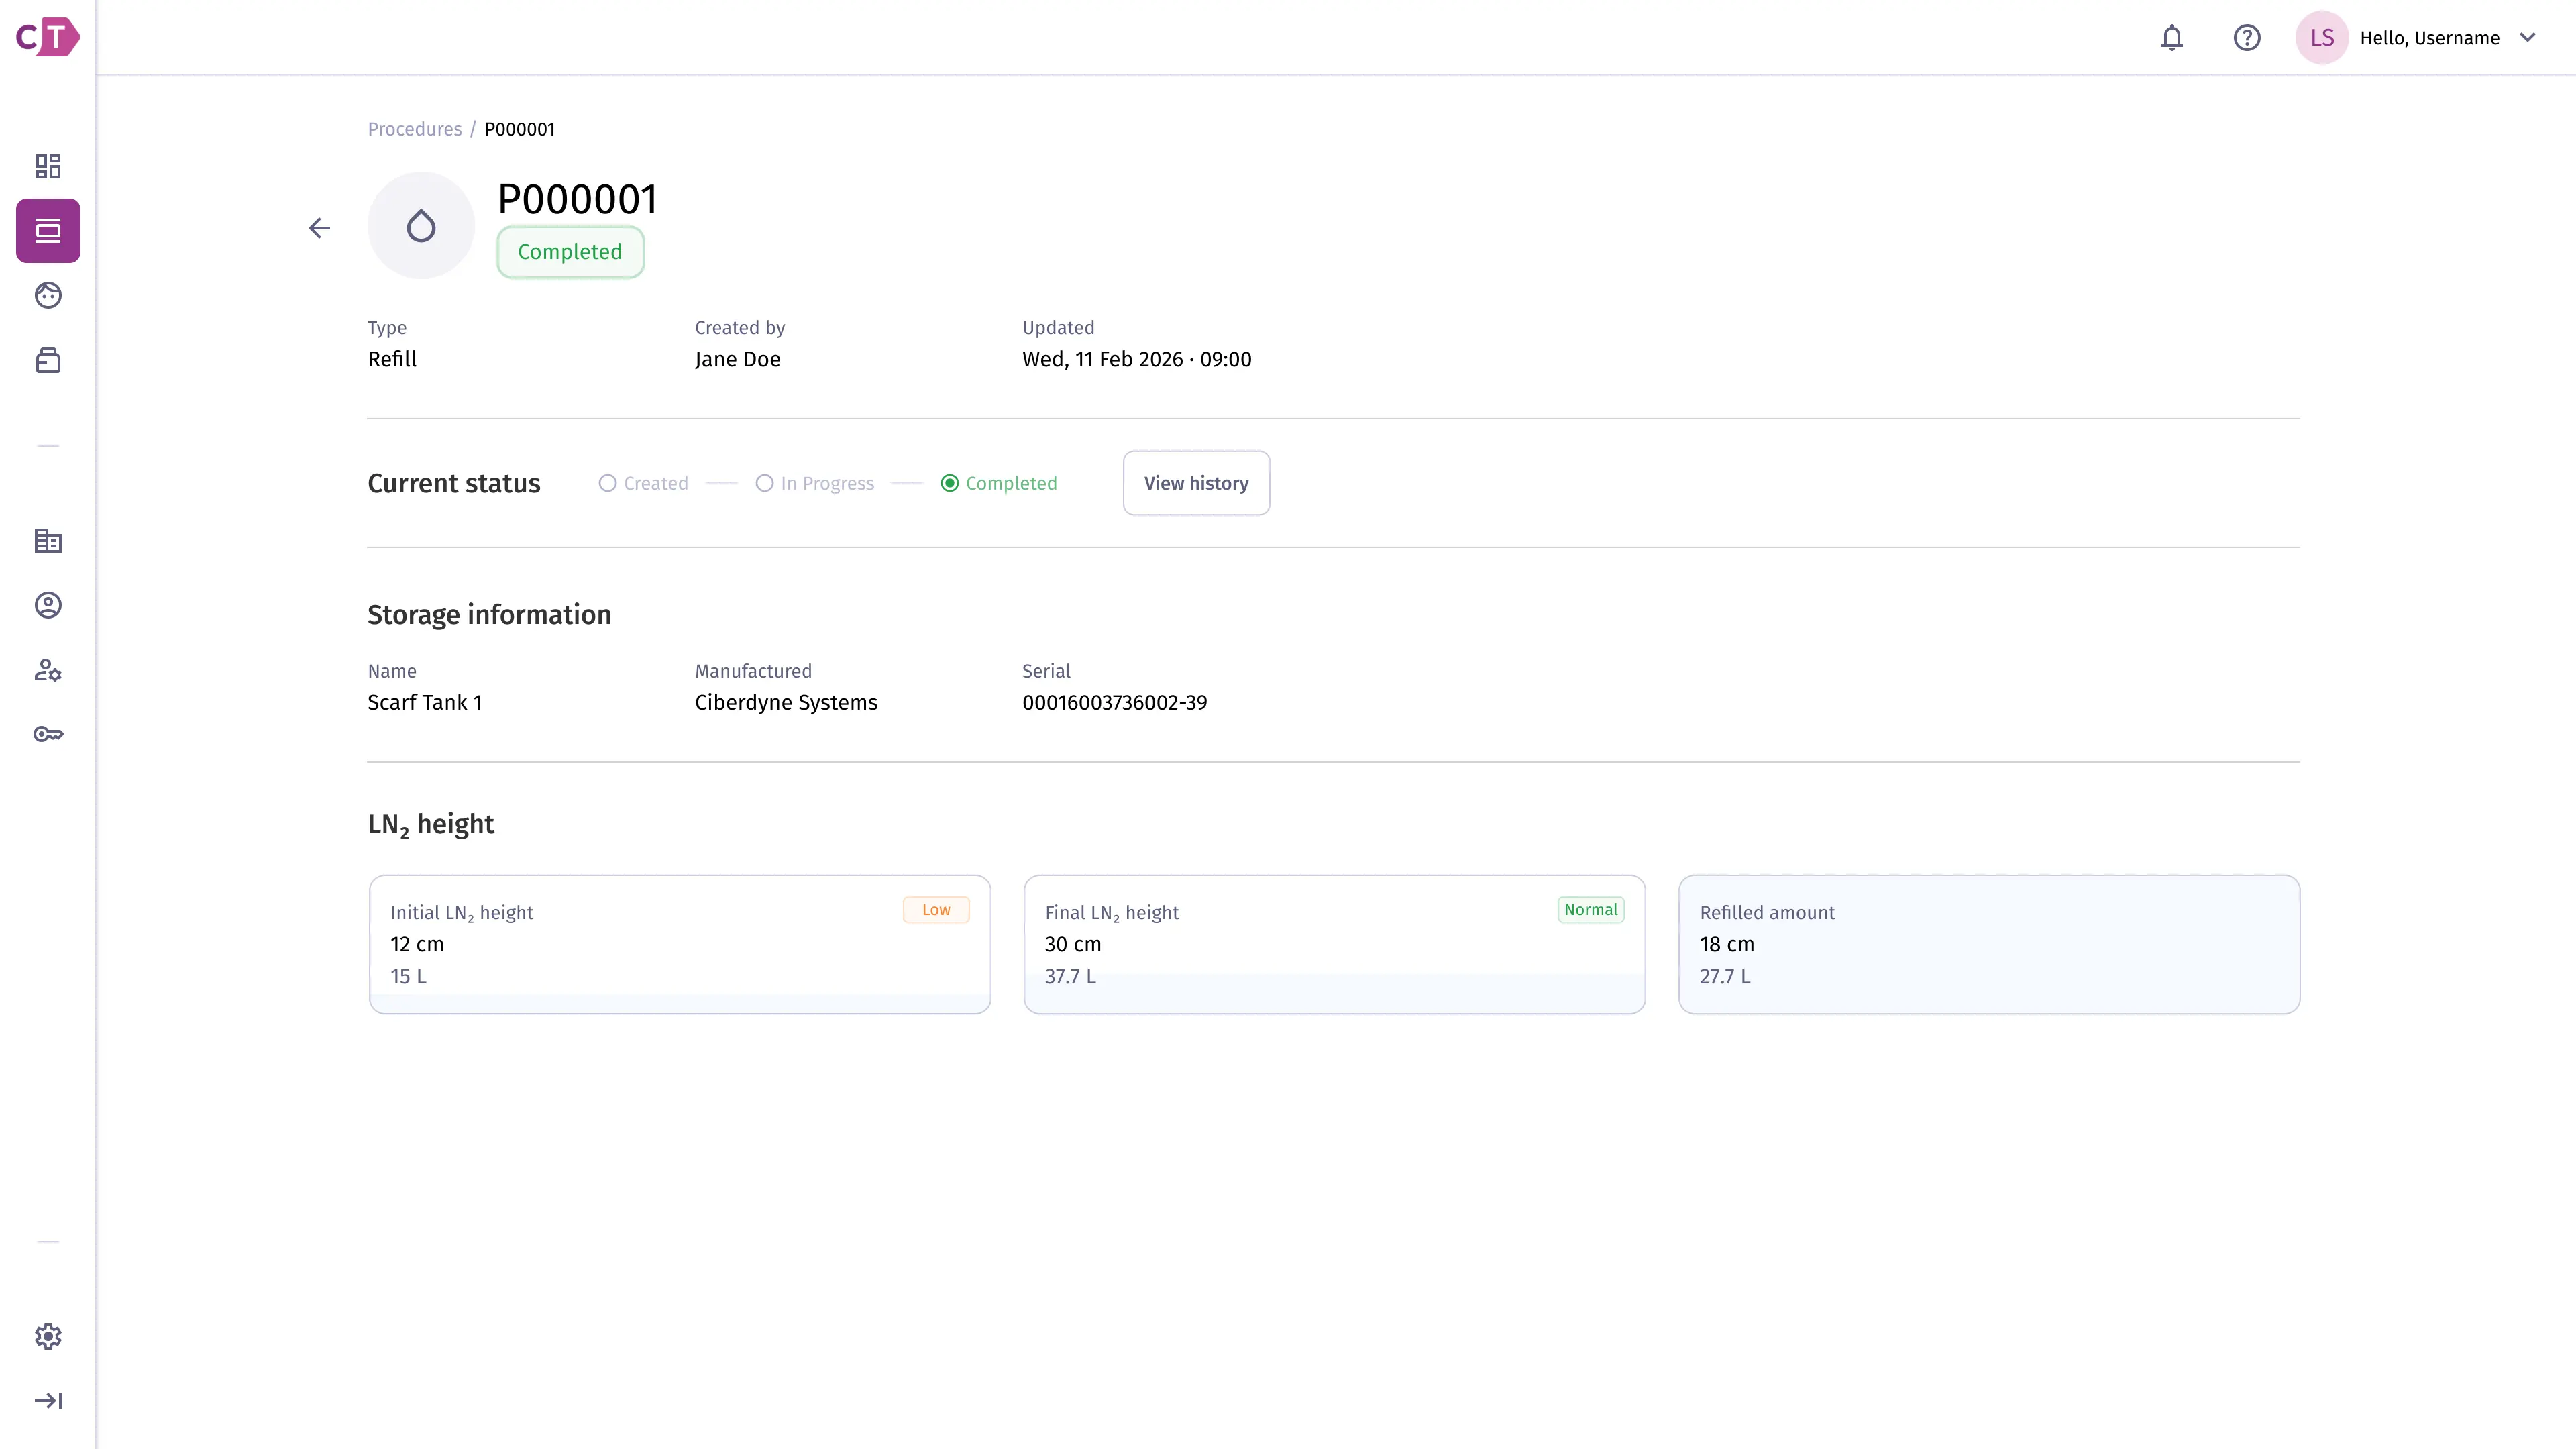The width and height of the screenshot is (2576, 1449).
Task: Click the P000001 breadcrumb item
Action: point(519,129)
